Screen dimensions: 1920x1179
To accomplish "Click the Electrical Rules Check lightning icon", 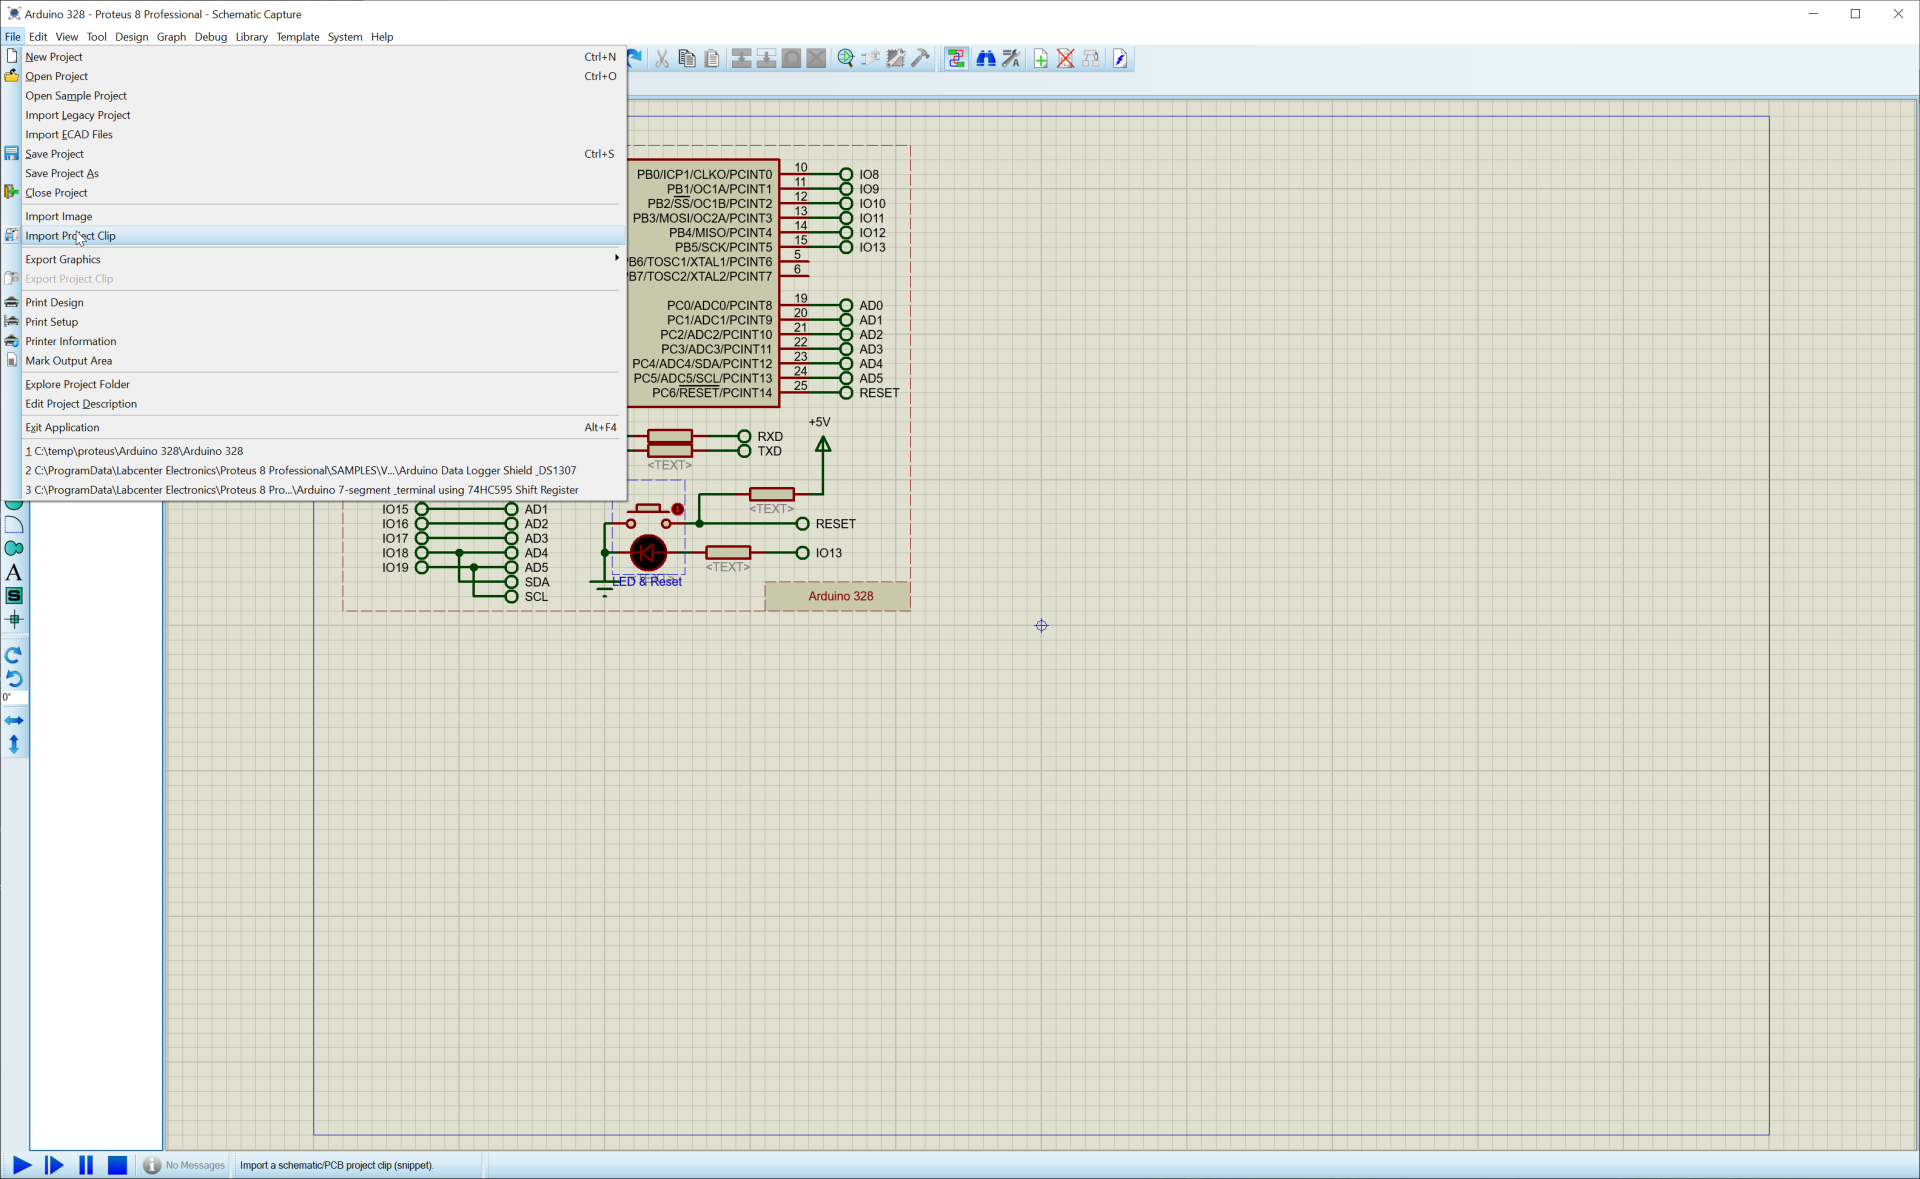I will tap(1120, 59).
